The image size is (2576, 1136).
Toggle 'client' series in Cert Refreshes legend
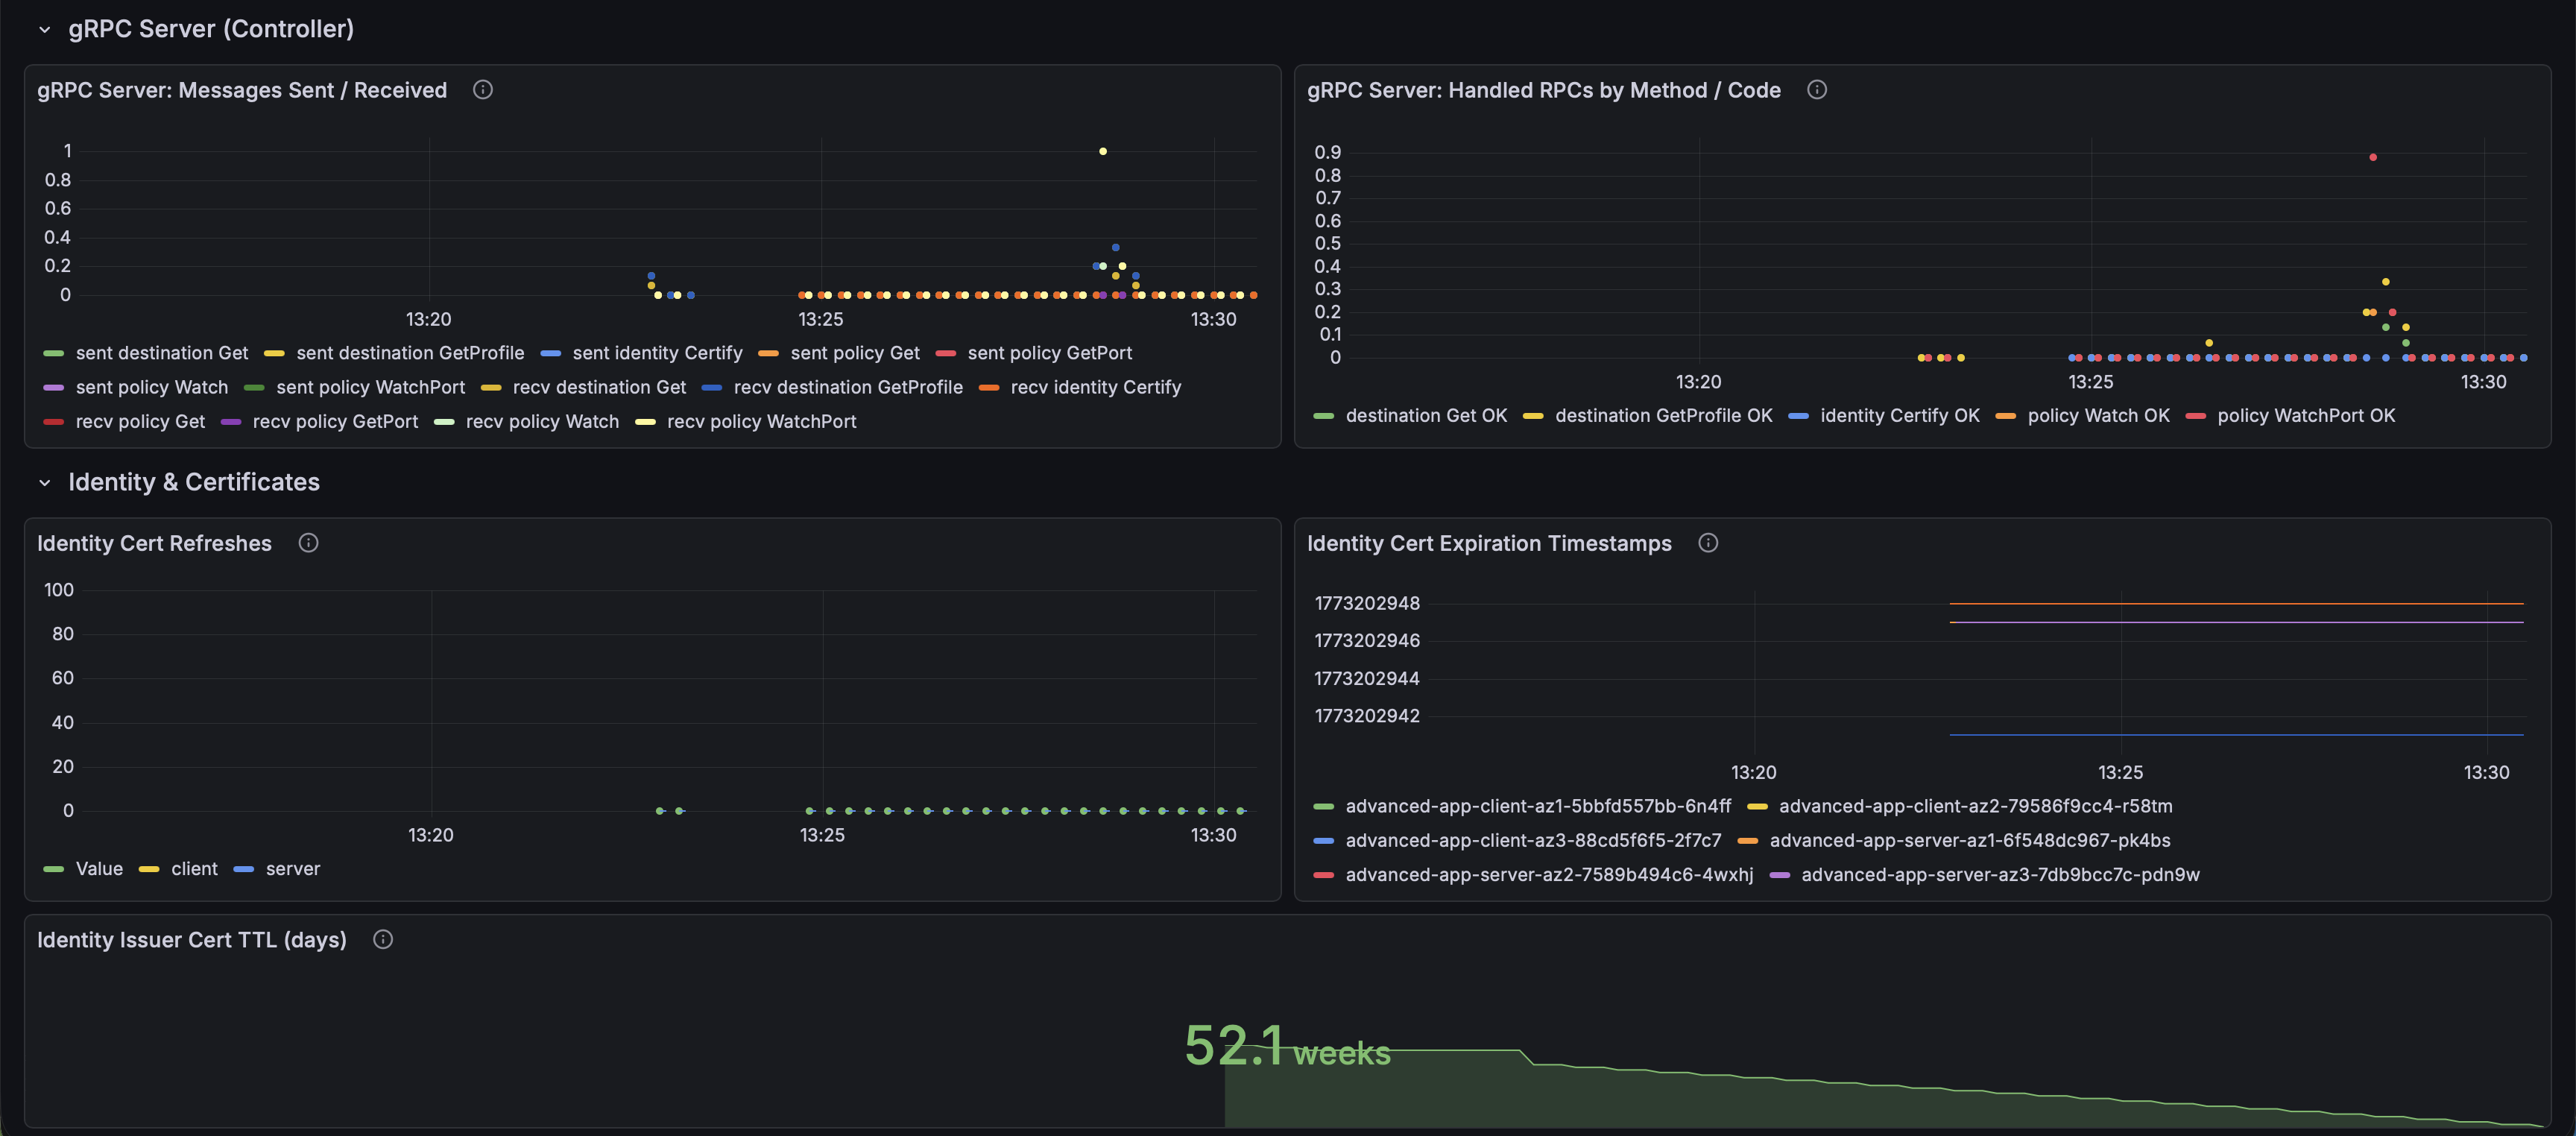point(194,869)
